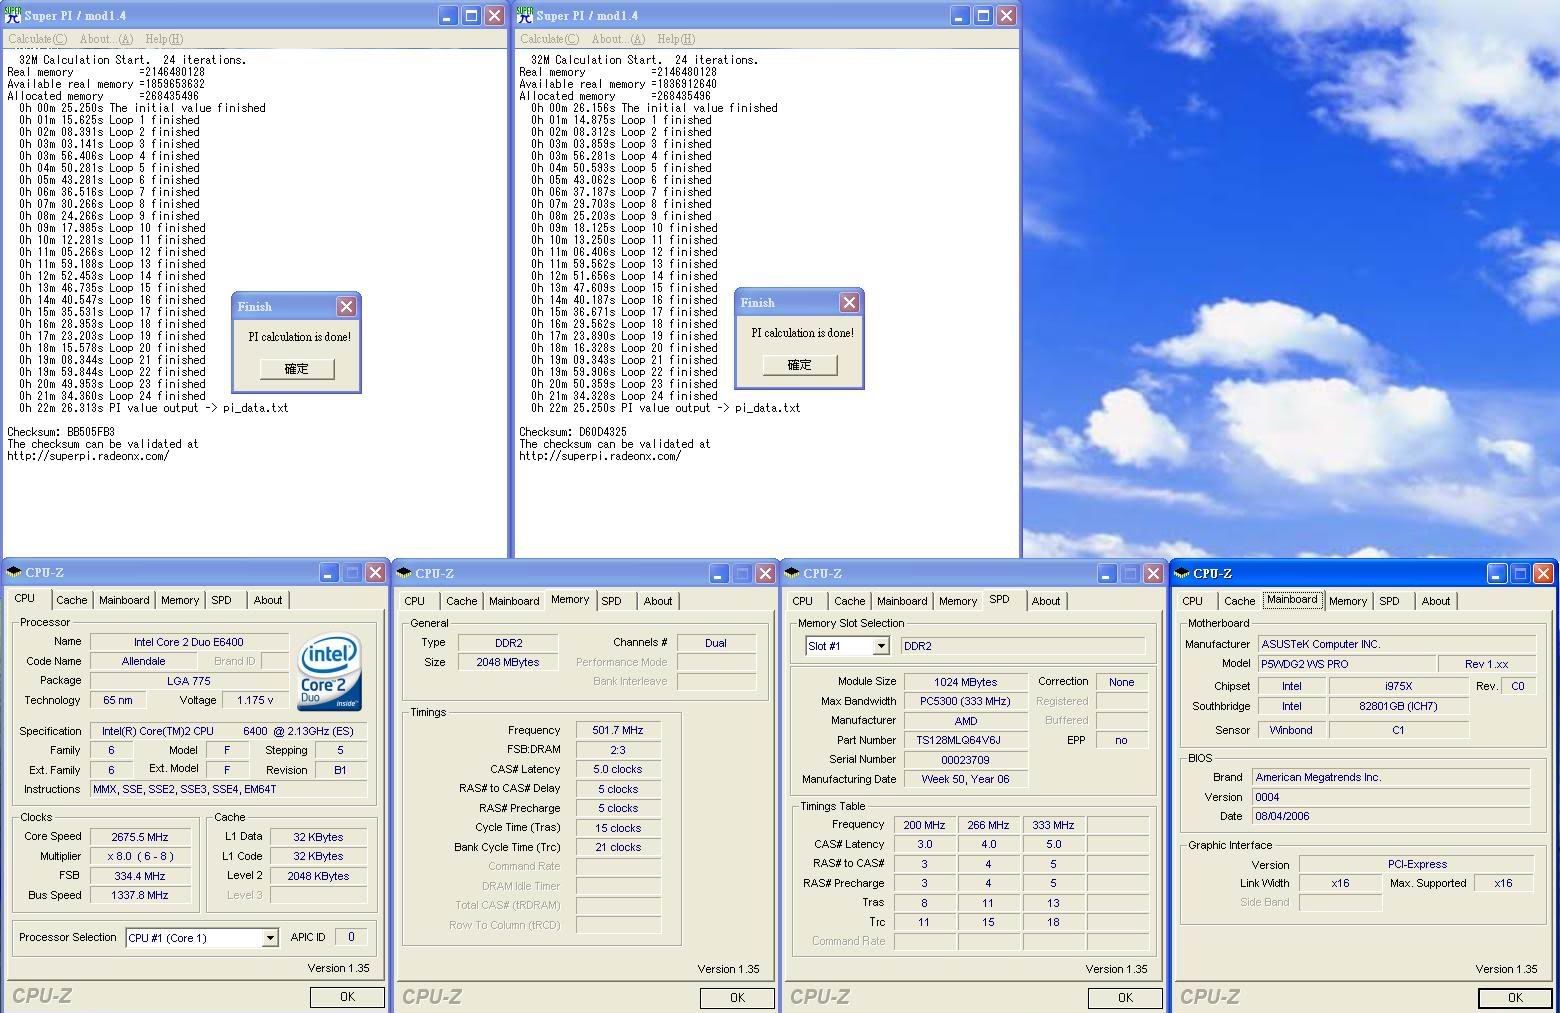This screenshot has height=1013, width=1560.
Task: Switch to Cache tab in first CPU-Z
Action: 71,600
